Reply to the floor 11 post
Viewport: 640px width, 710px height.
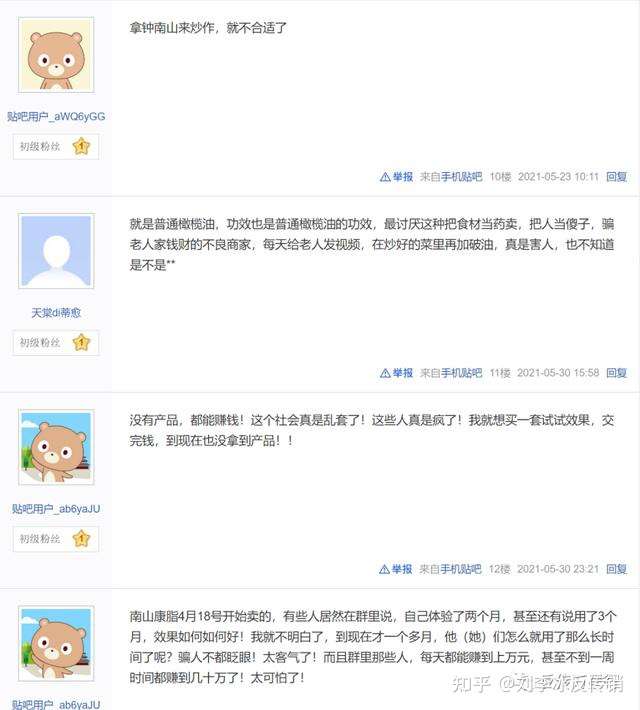616,373
